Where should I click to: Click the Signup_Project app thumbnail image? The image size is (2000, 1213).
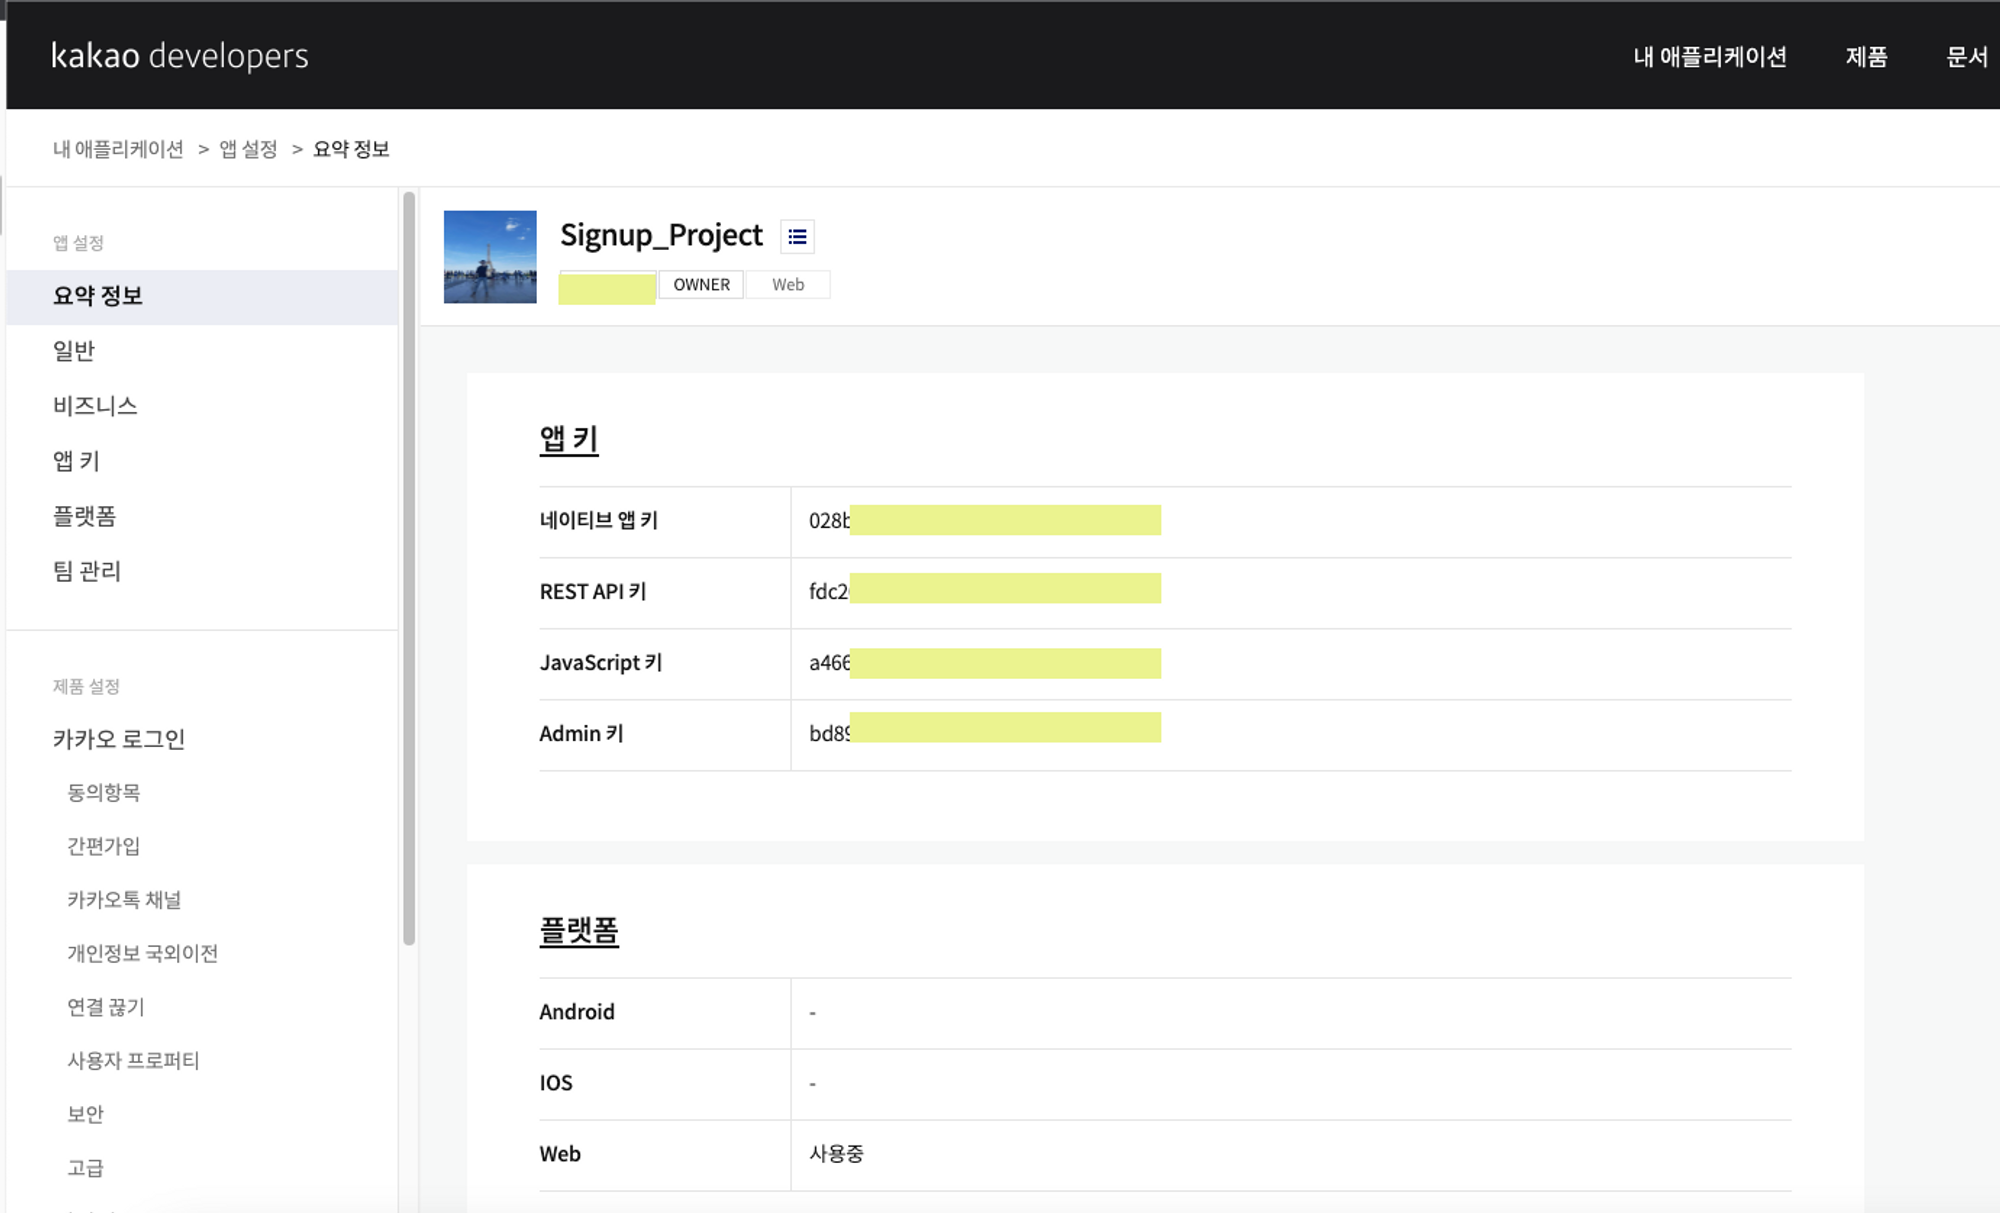coord(490,257)
